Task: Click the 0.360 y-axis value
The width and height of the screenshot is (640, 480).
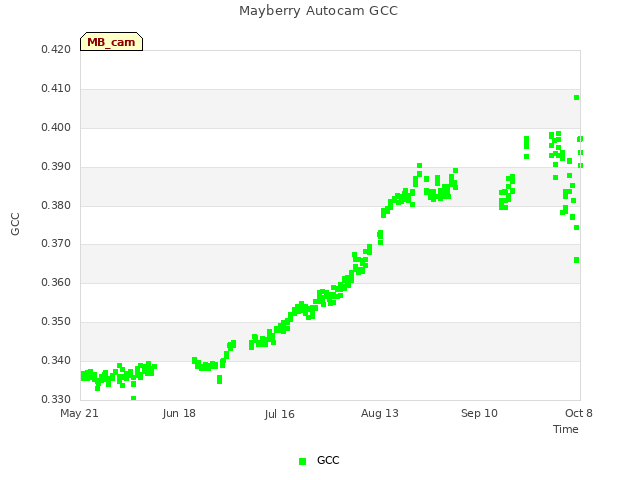Action: pos(56,282)
